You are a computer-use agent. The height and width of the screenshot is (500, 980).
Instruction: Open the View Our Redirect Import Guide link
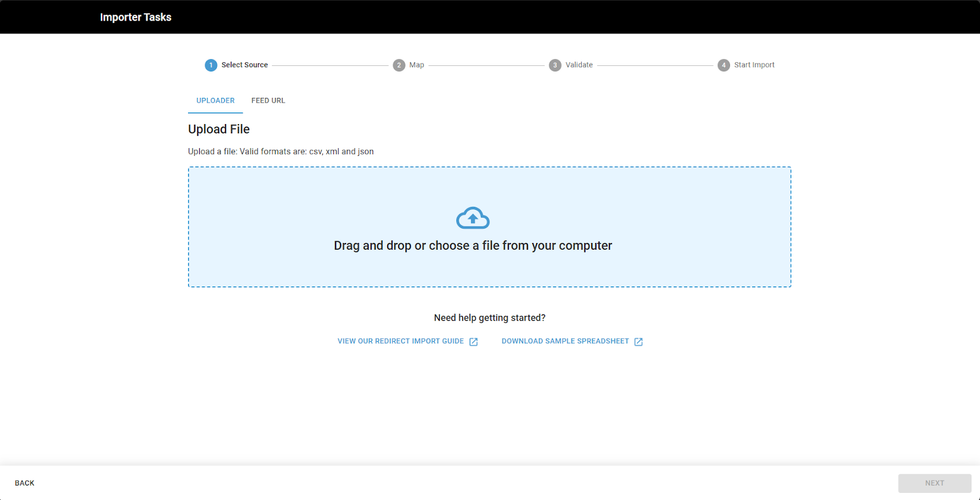click(400, 342)
